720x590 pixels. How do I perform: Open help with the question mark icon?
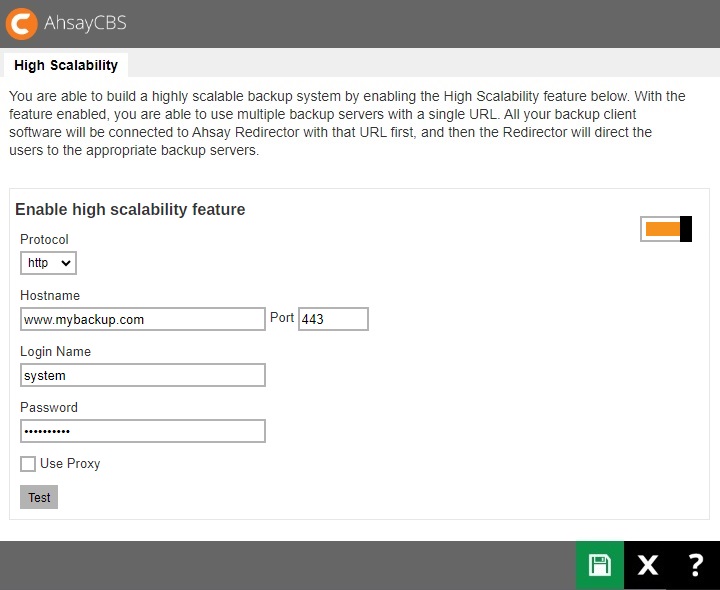(696, 565)
